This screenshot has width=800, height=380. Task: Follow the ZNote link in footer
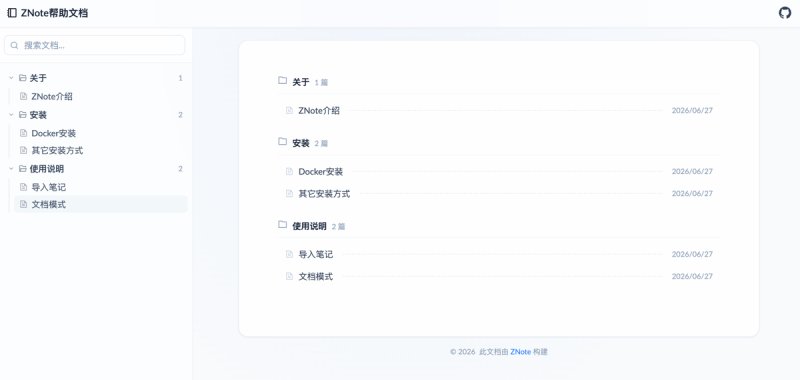pyautogui.click(x=520, y=352)
